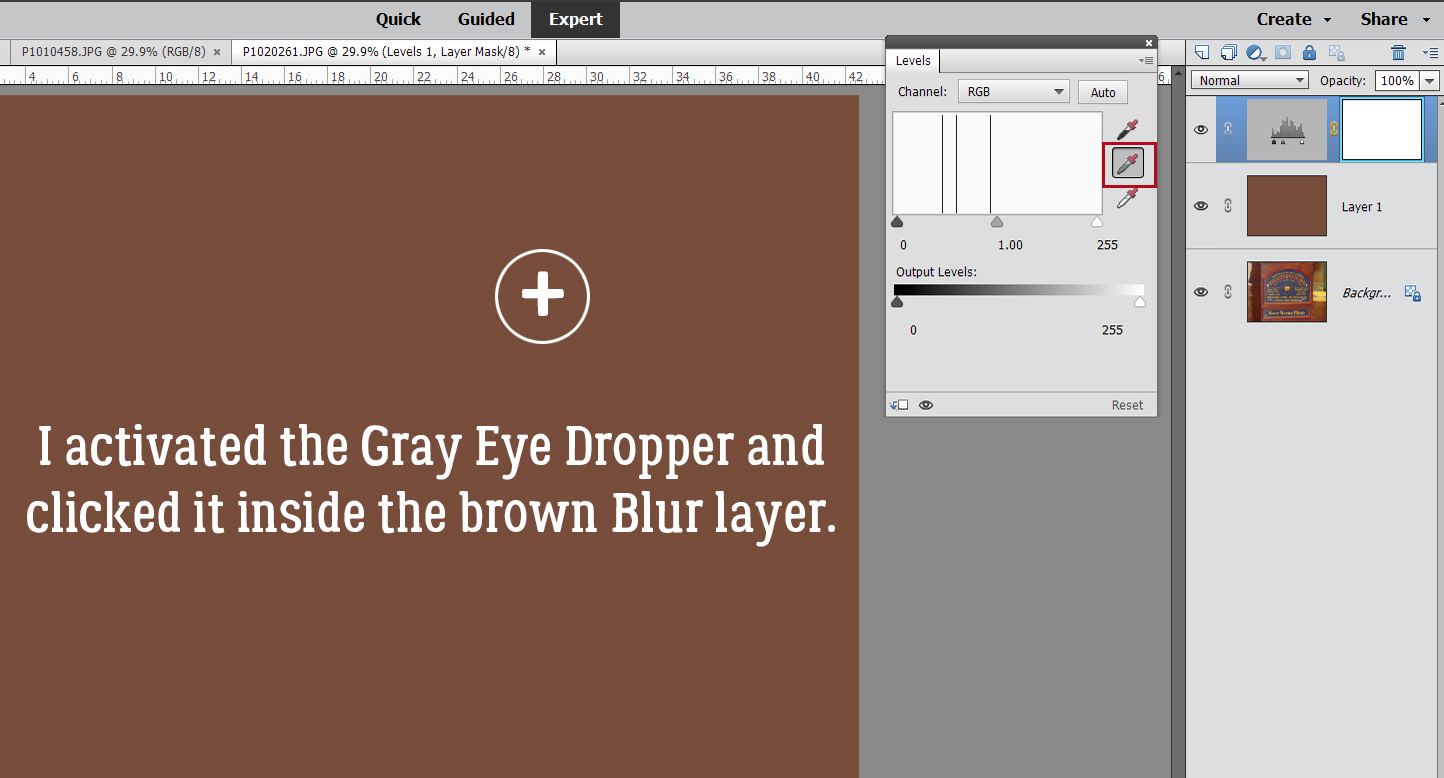Close the P1020261.JPG document tab
This screenshot has width=1444, height=778.
tap(542, 52)
